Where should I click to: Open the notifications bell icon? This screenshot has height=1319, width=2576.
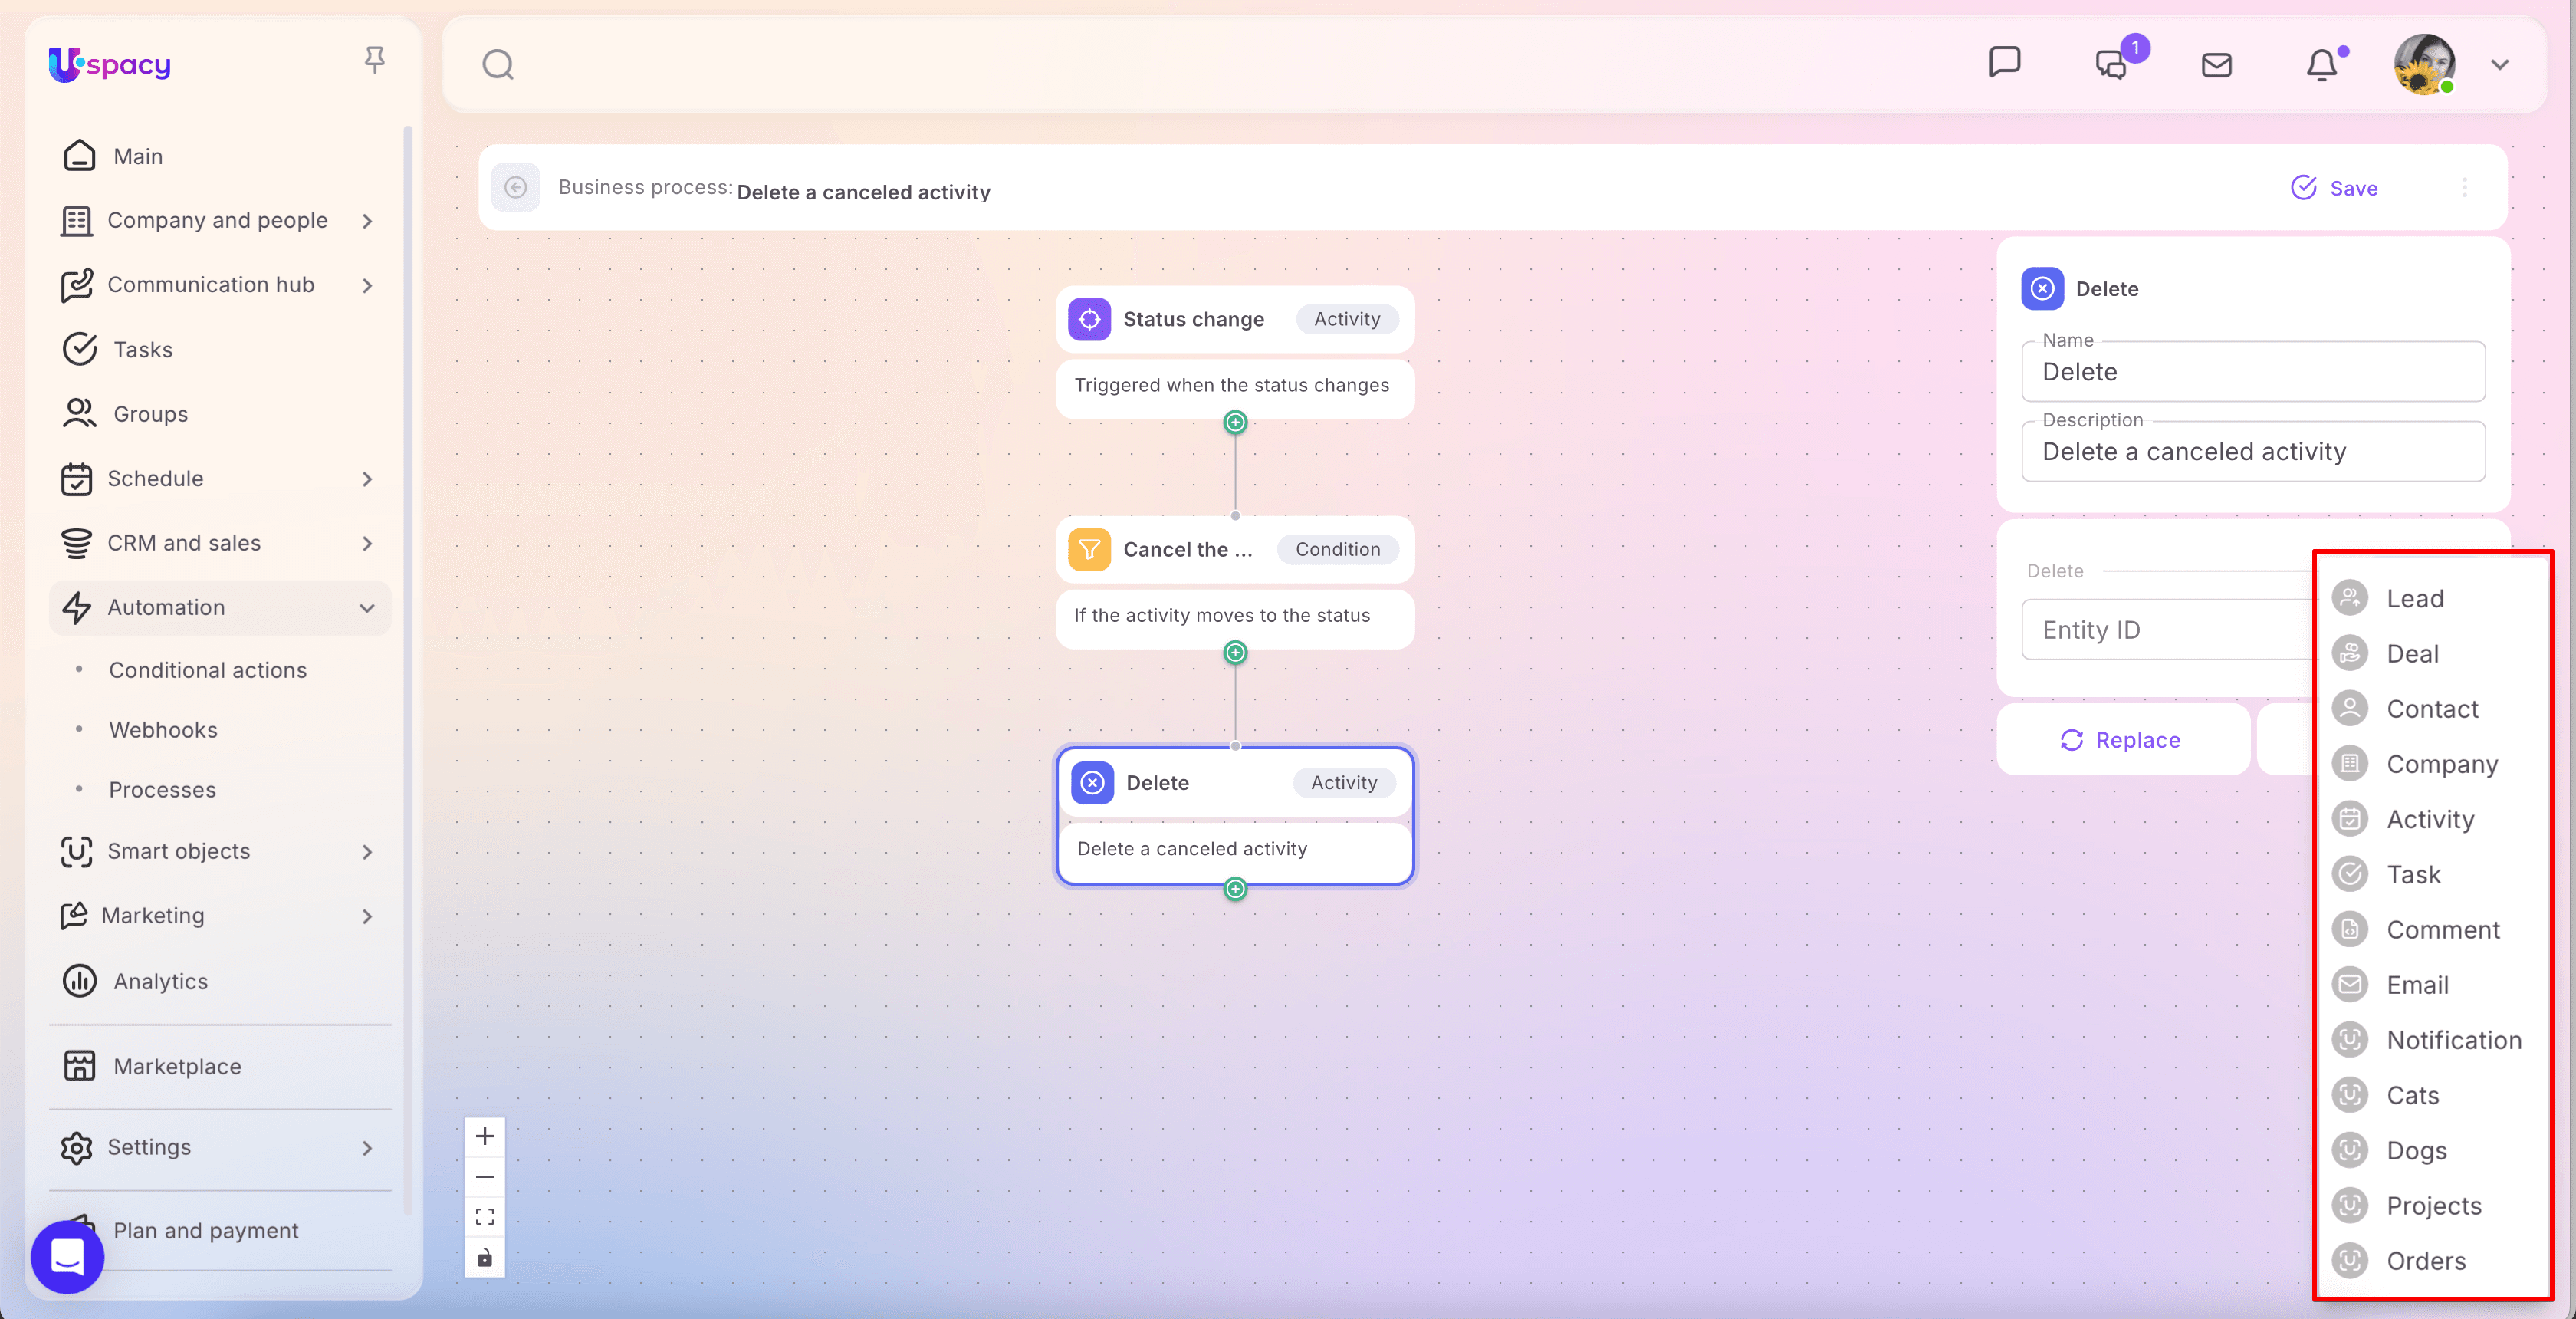pyautogui.click(x=2321, y=65)
